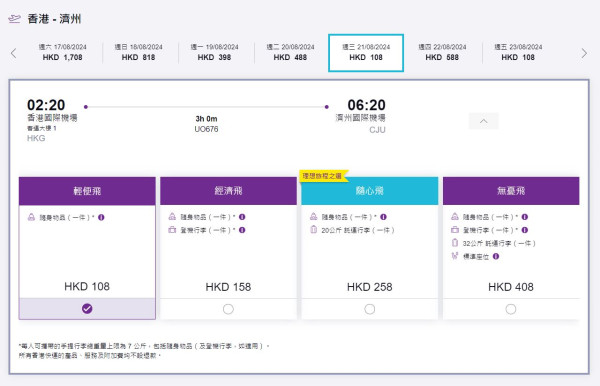This screenshot has width=600, height=386.
Task: Select the 21/08/2024 HKD 108 date tab
Action: pos(366,52)
